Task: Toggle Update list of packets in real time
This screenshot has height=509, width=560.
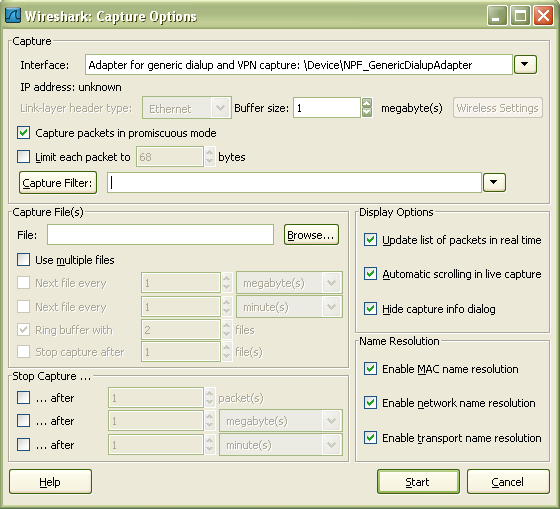Action: coord(370,240)
